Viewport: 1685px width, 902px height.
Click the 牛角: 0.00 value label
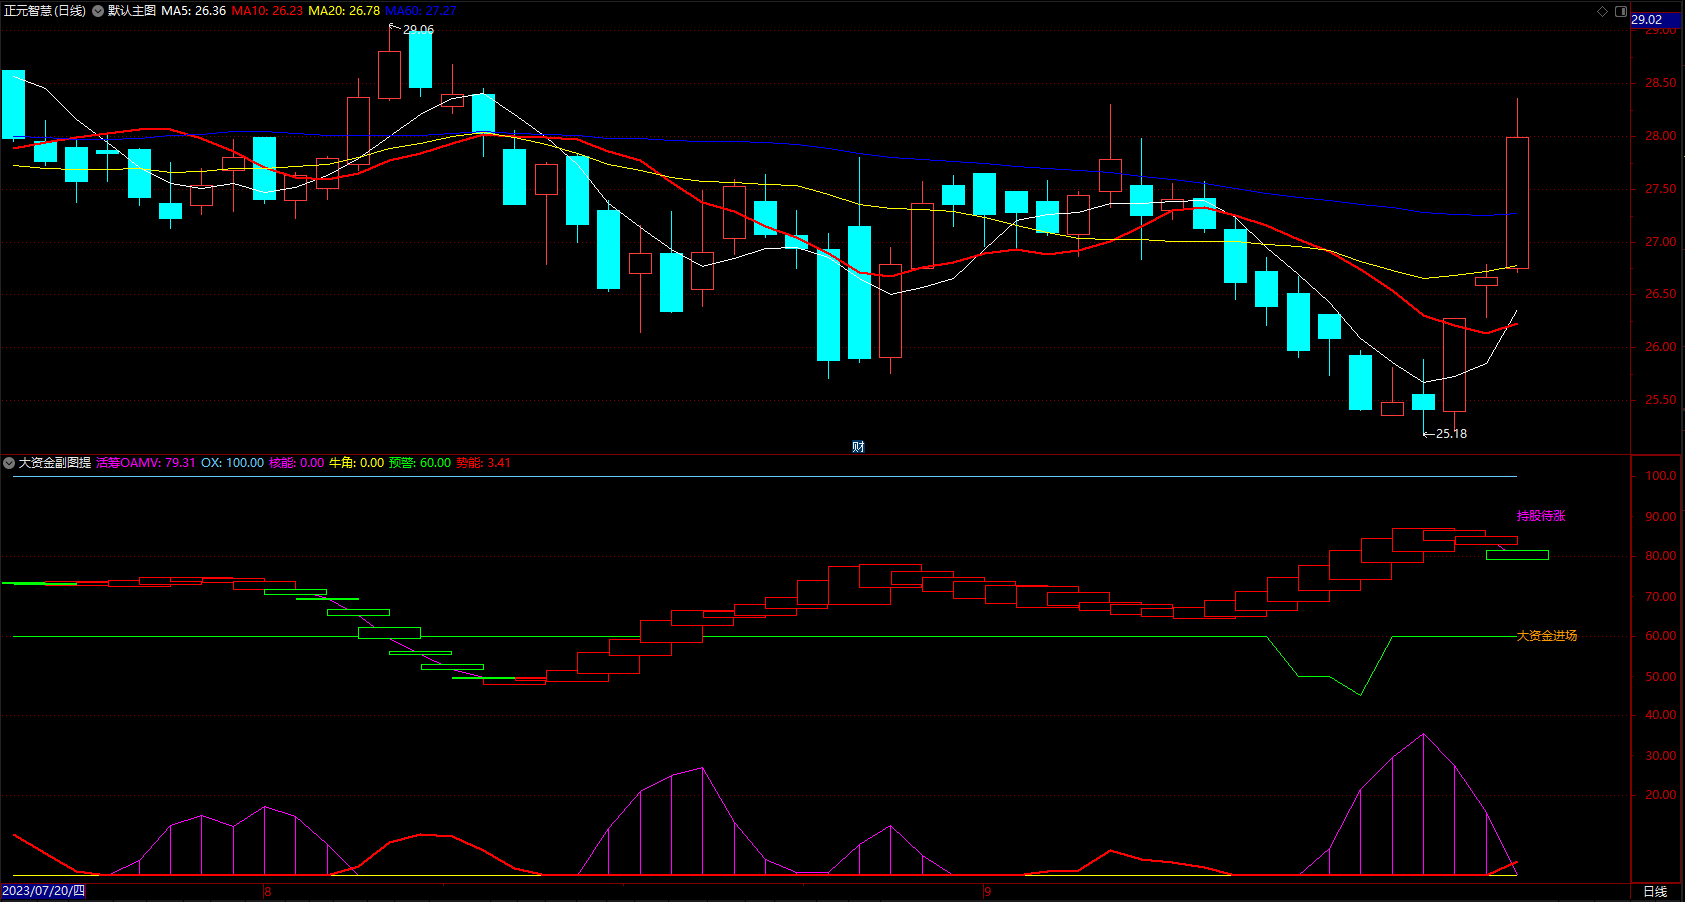[x=356, y=463]
